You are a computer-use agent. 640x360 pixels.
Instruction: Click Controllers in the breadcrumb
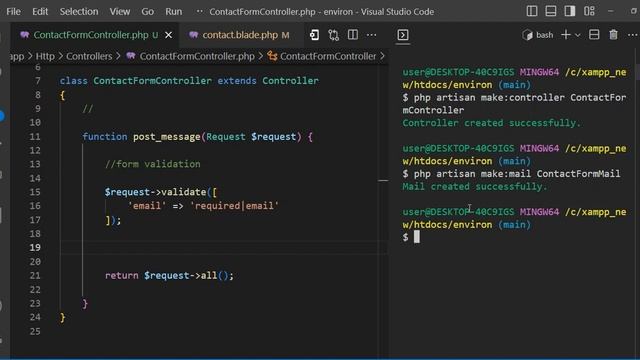(89, 56)
